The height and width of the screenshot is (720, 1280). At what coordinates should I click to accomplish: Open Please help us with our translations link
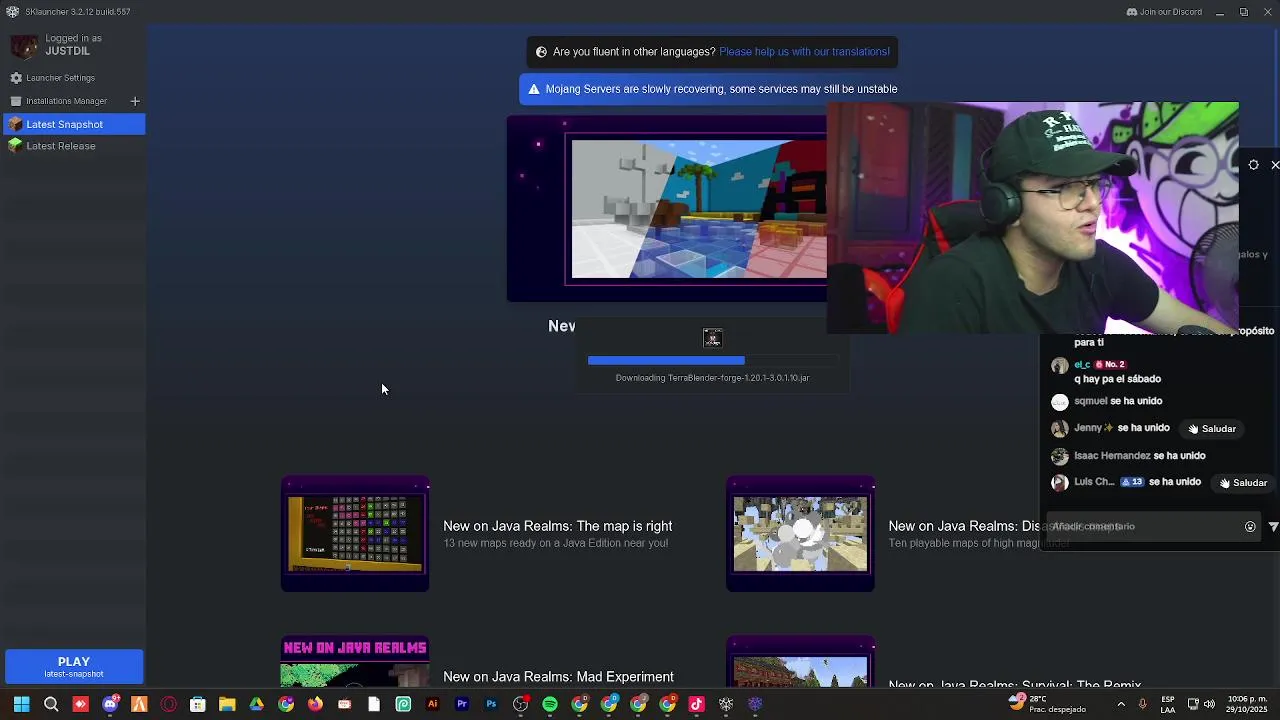point(804,52)
